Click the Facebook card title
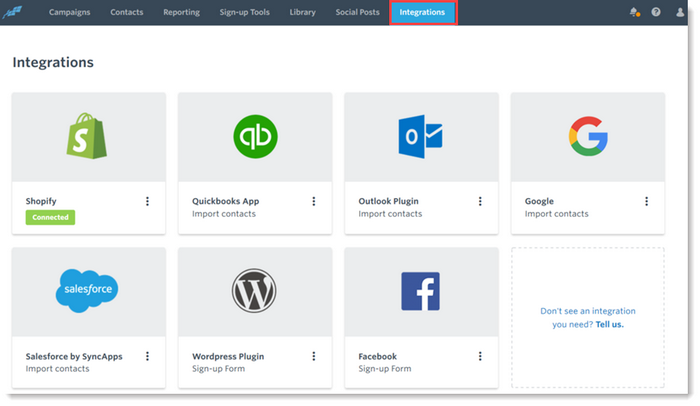Image resolution: width=700 pixels, height=406 pixels. point(378,356)
